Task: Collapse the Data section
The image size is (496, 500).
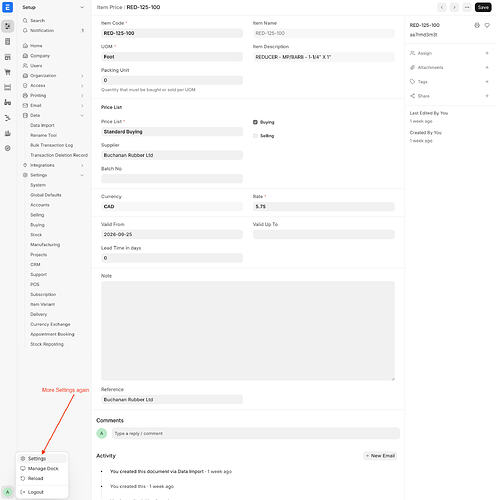Action: click(x=82, y=115)
